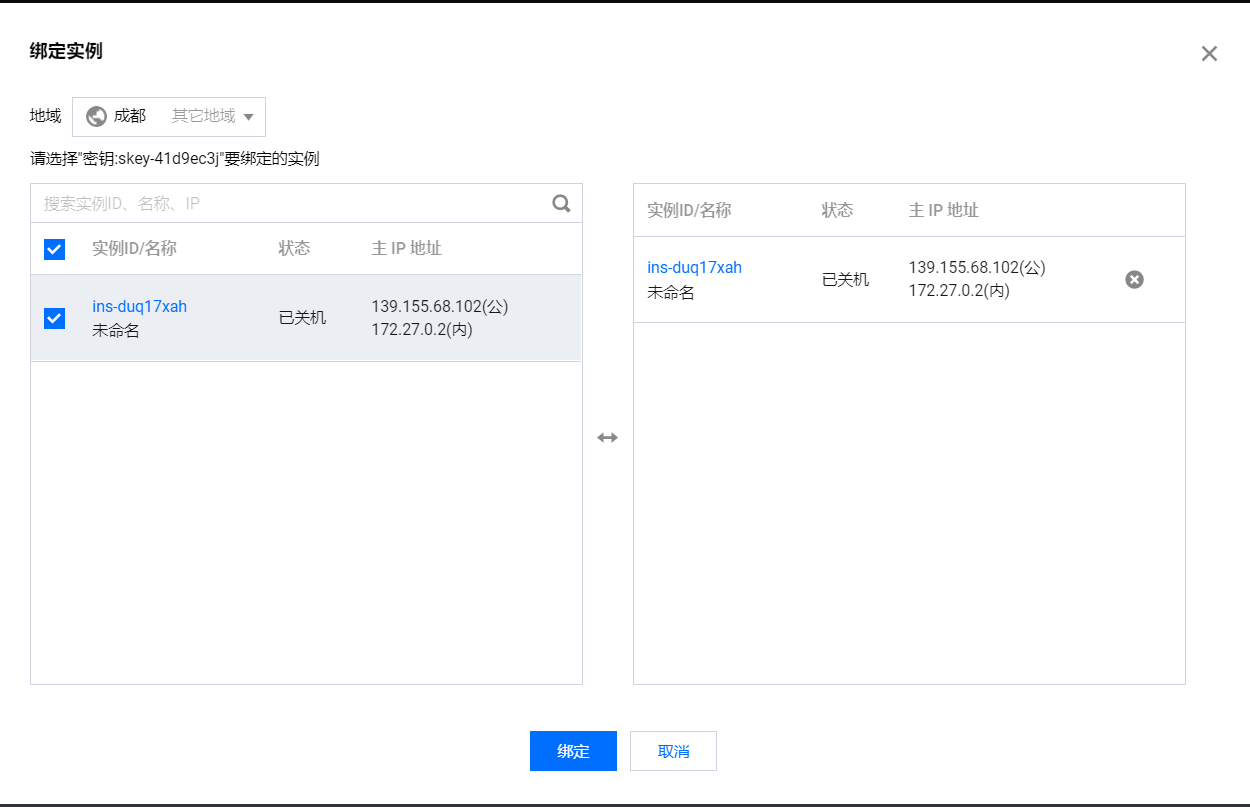Click 主 IP 地址 header in right list
1250x807 pixels.
pos(943,210)
